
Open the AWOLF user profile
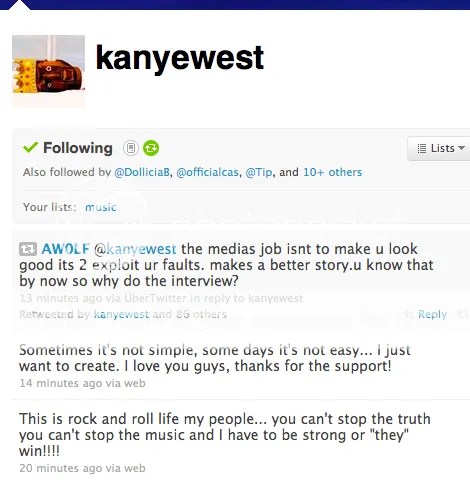pos(66,249)
